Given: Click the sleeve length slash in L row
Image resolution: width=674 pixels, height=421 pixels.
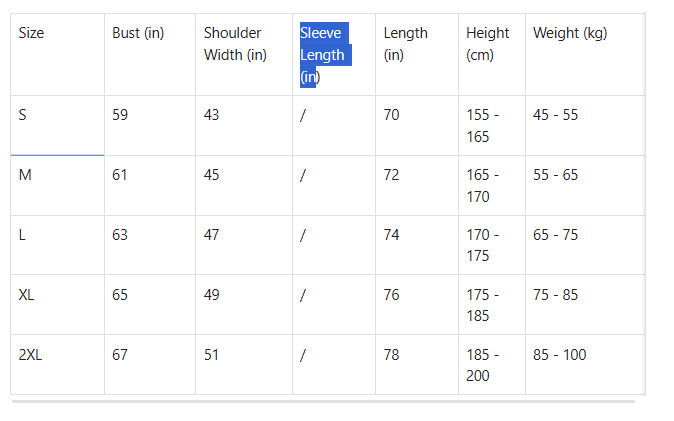Looking at the screenshot, I should click(302, 235).
